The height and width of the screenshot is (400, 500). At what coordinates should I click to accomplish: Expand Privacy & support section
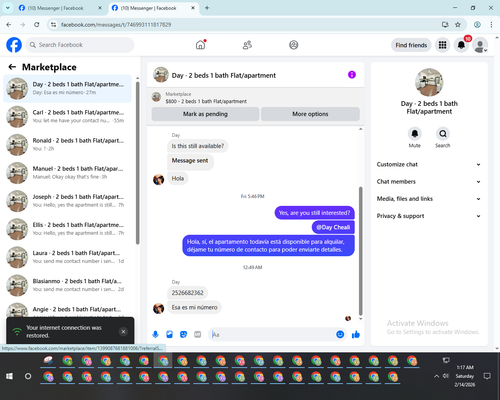(429, 216)
